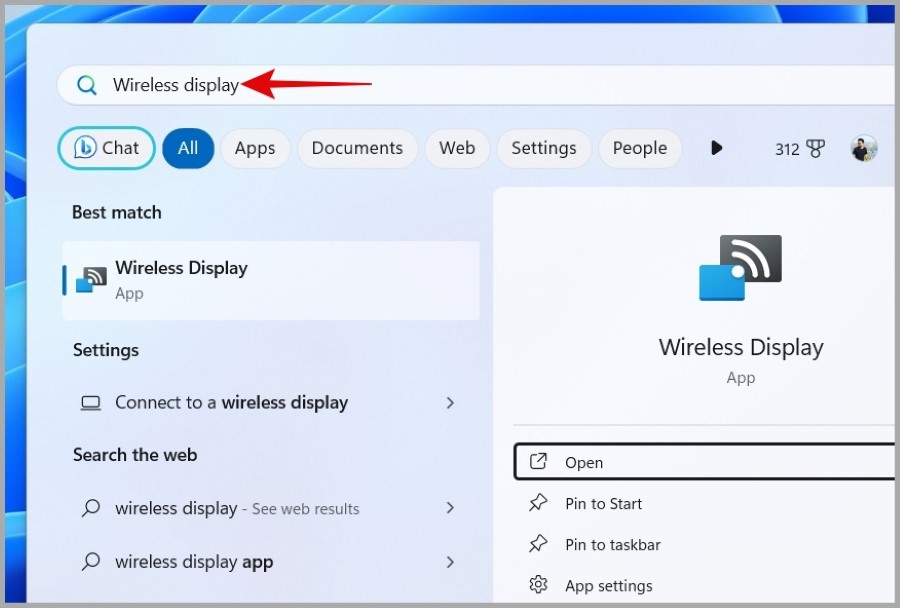Select the 'wireless display app' suggestion
Screen dimensions: 900x608
[x=271, y=561]
